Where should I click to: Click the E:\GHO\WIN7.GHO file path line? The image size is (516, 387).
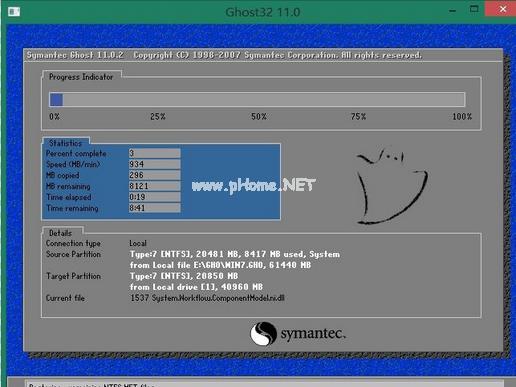220,265
